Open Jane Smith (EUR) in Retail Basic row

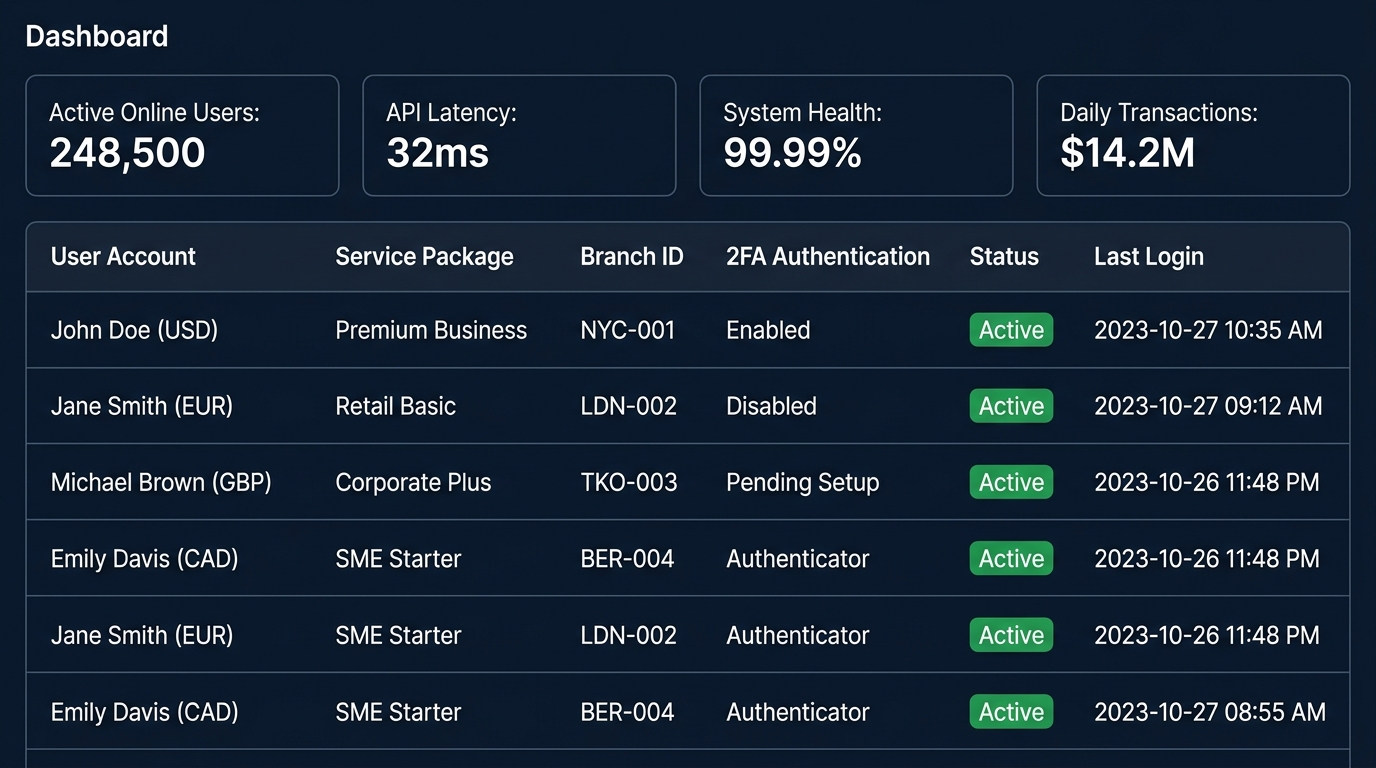(x=141, y=406)
